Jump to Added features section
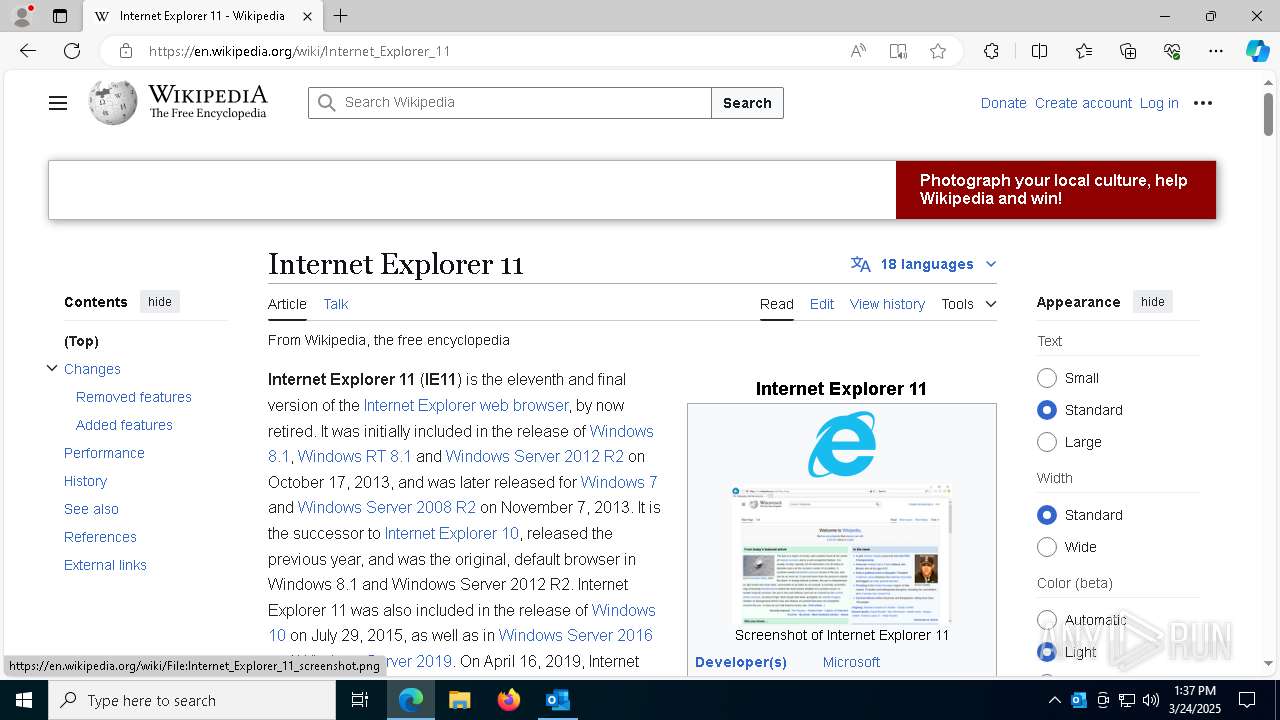Viewport: 1280px width, 720px height. pos(124,425)
